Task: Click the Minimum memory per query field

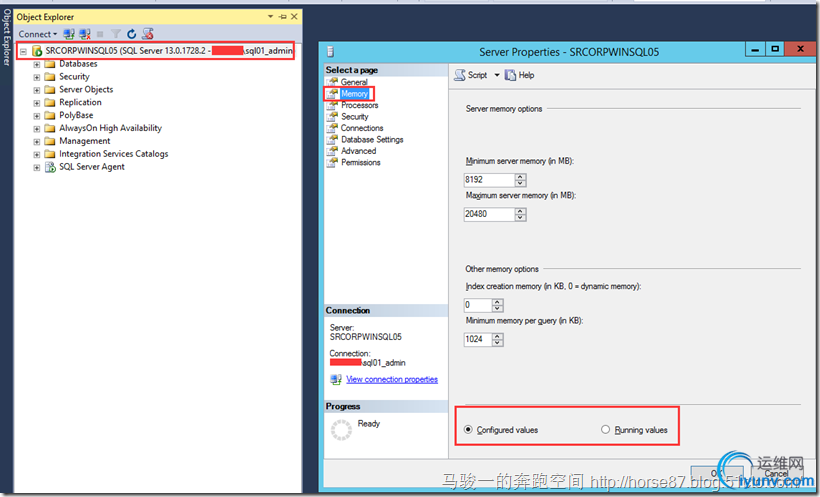Action: pyautogui.click(x=478, y=340)
